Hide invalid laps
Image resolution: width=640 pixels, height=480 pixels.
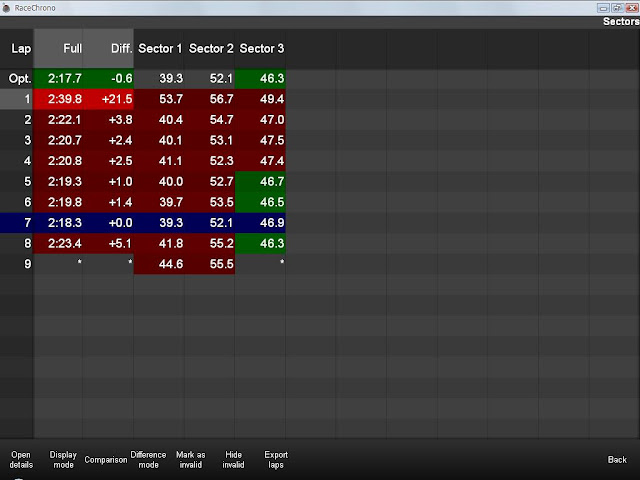point(233,460)
